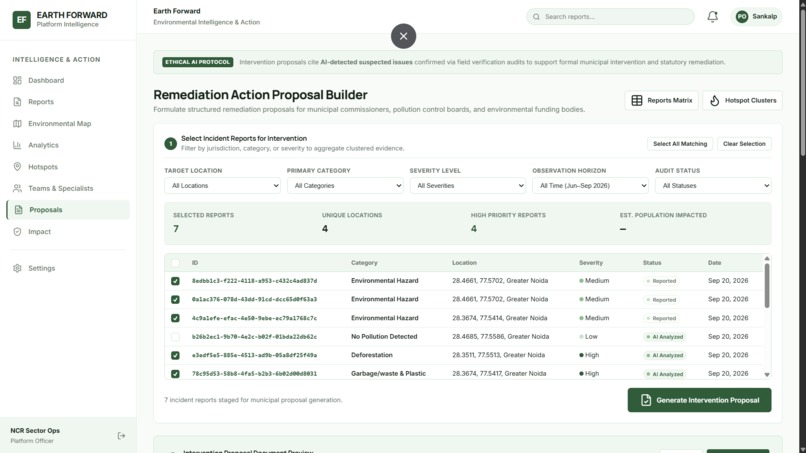The height and width of the screenshot is (453, 806).
Task: Open Hotspot Clusters view
Action: pos(742,100)
